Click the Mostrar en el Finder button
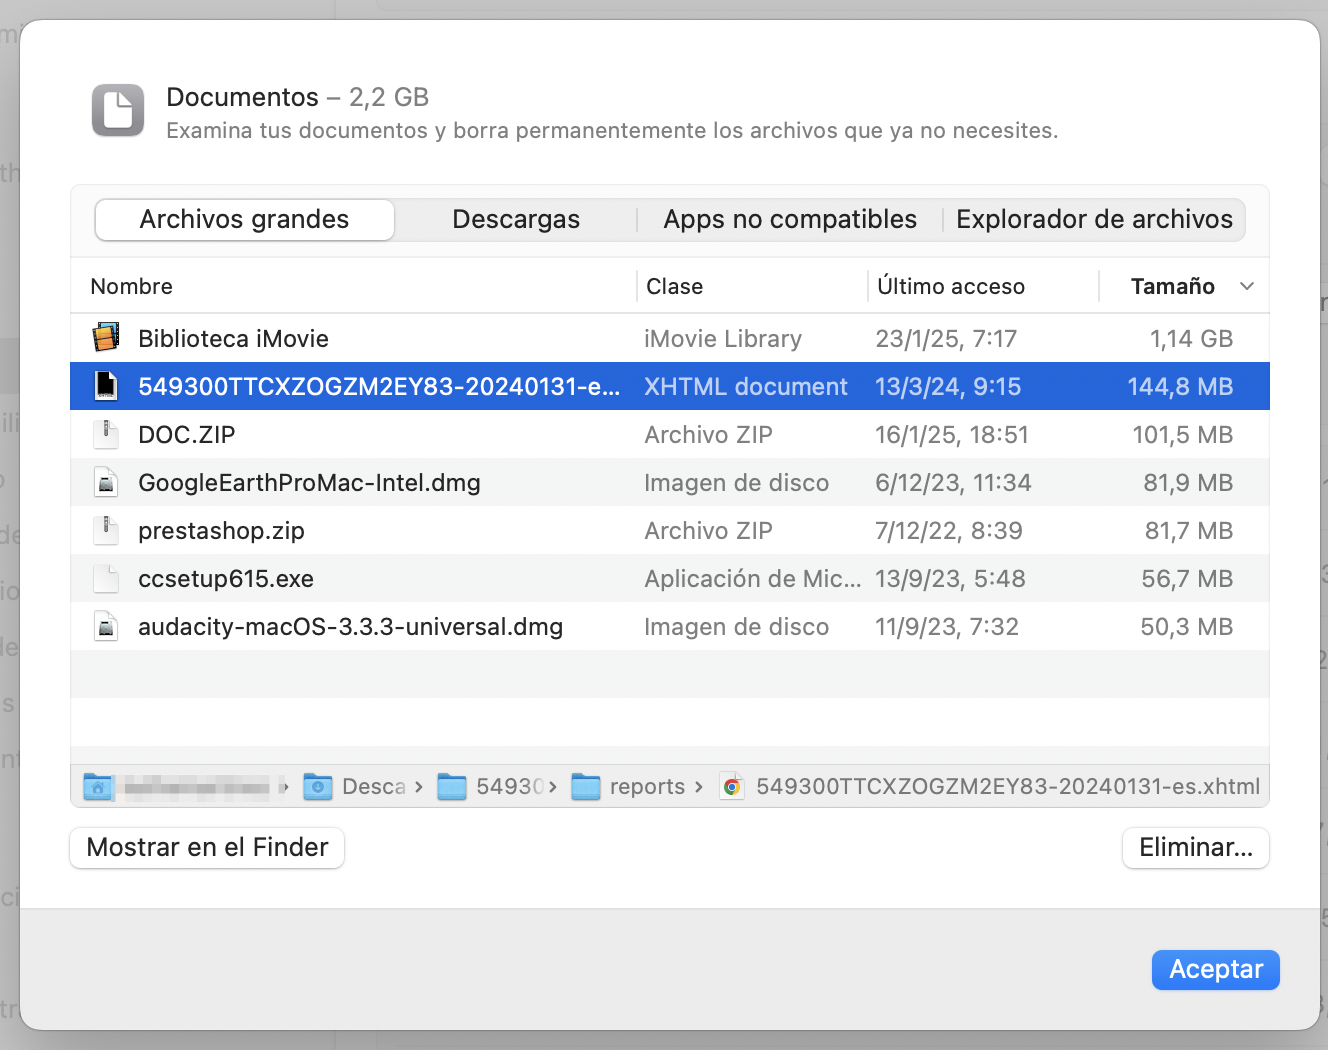Image resolution: width=1328 pixels, height=1050 pixels. tap(206, 847)
